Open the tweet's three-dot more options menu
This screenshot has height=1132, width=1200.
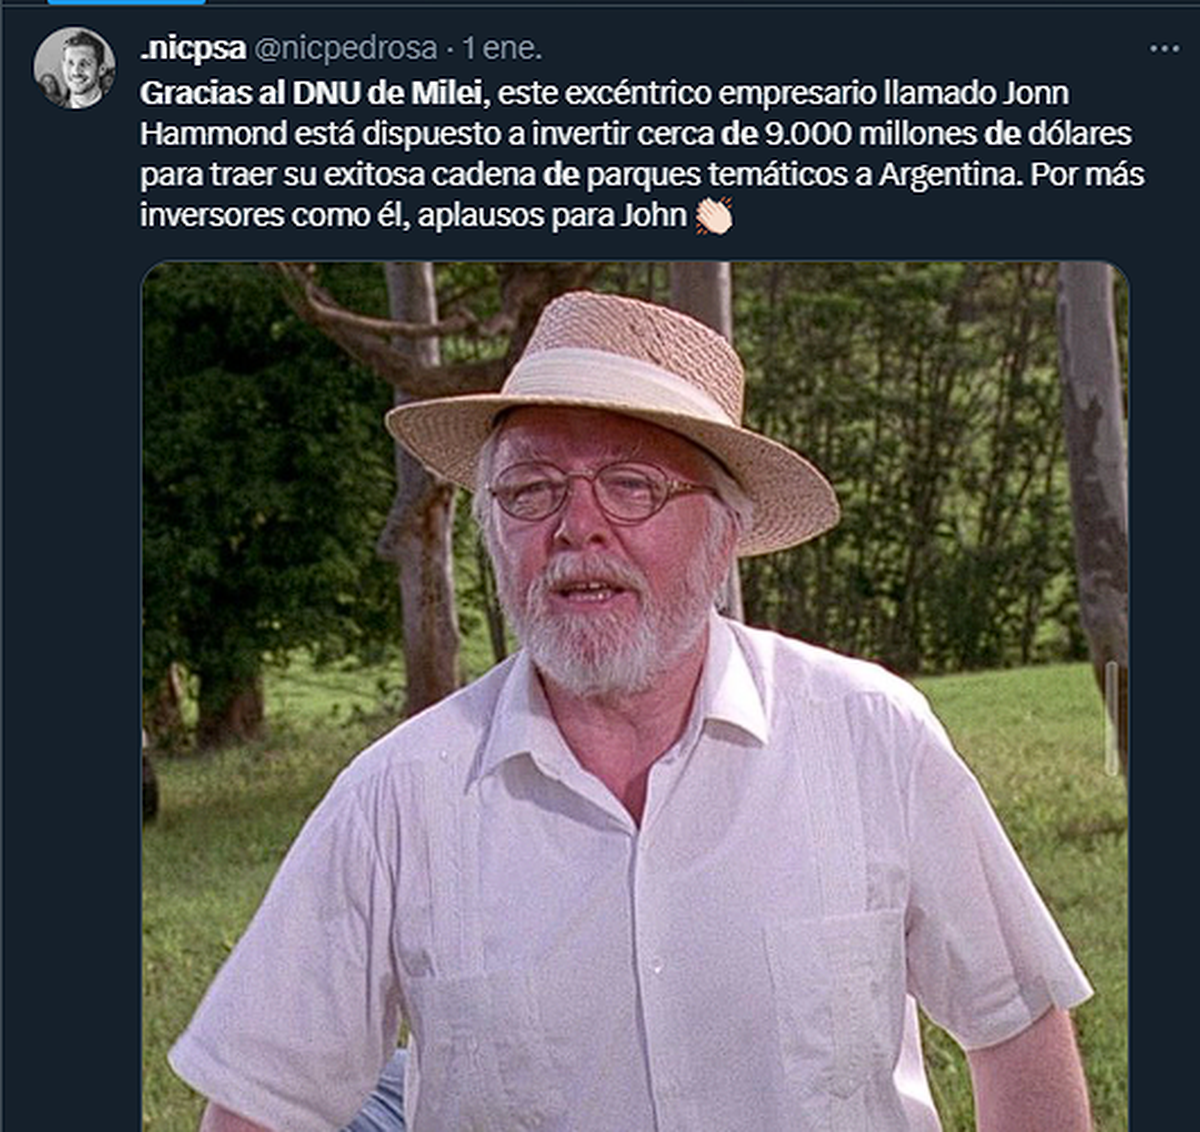pos(1164,48)
